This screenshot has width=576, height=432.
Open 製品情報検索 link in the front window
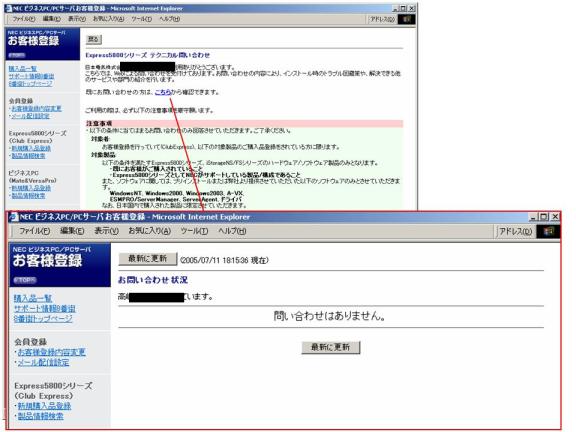point(40,416)
